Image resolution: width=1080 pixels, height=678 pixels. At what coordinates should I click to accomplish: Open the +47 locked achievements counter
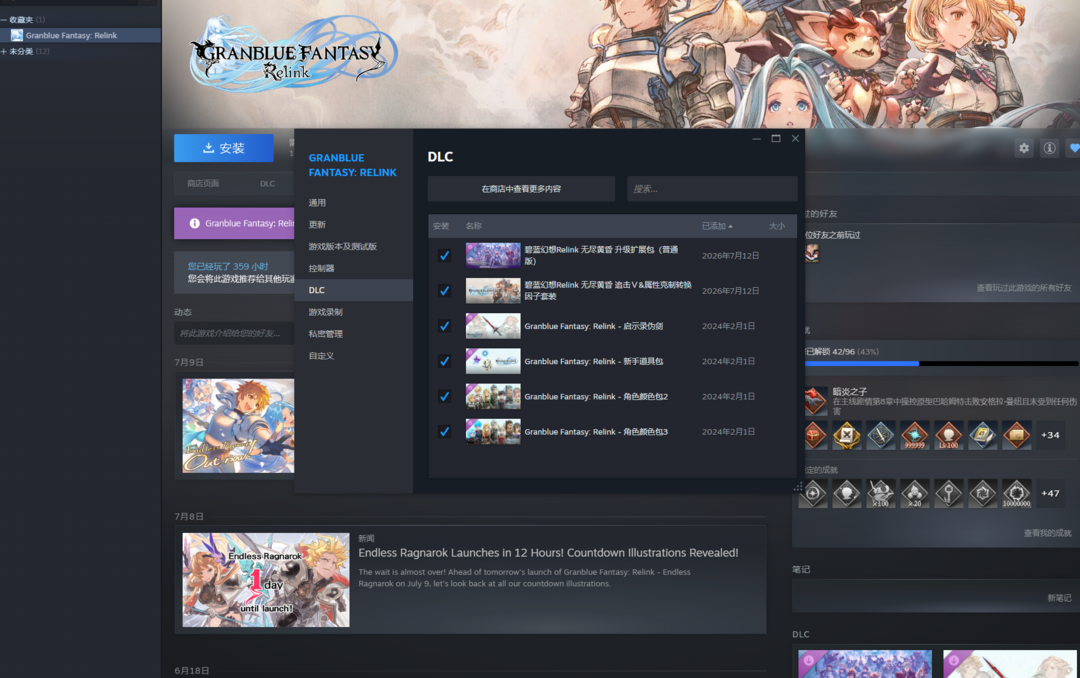[x=1050, y=493]
